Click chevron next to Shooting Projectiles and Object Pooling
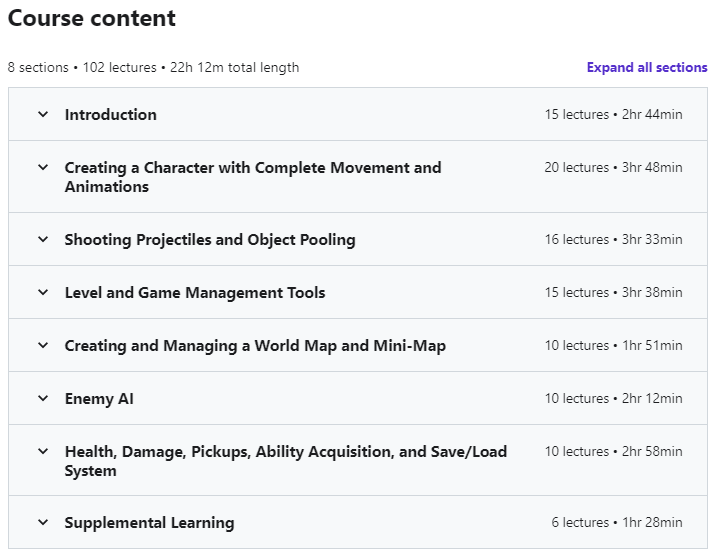This screenshot has width=715, height=558. 43,239
